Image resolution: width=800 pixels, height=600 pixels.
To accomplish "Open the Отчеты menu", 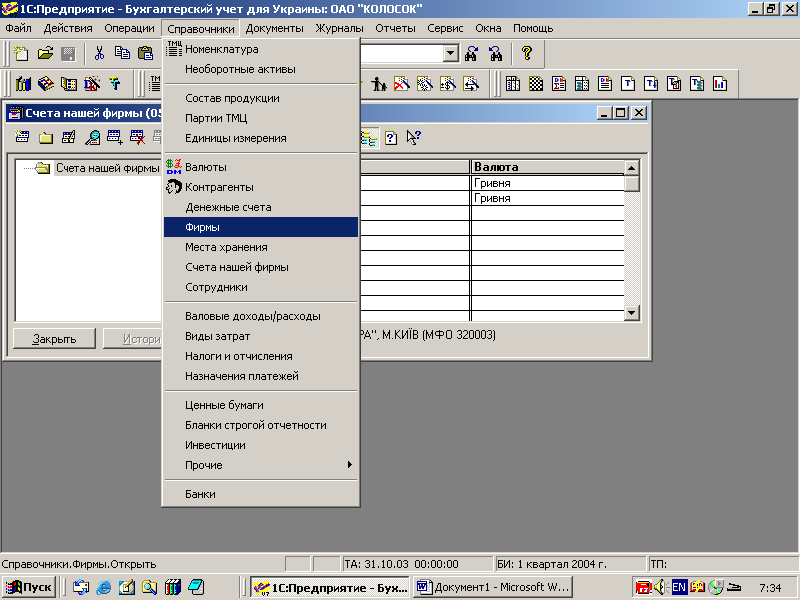I will tap(395, 29).
